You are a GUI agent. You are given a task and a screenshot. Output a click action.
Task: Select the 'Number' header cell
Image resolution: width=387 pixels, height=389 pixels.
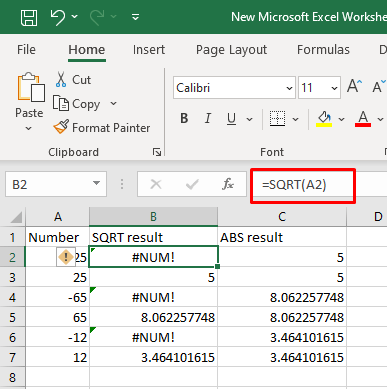(x=58, y=237)
